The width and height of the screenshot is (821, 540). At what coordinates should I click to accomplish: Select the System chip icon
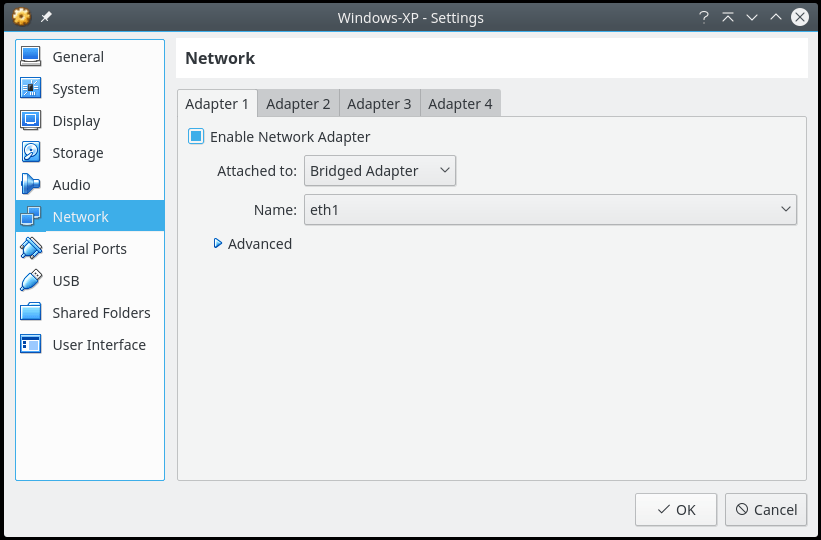pos(31,89)
